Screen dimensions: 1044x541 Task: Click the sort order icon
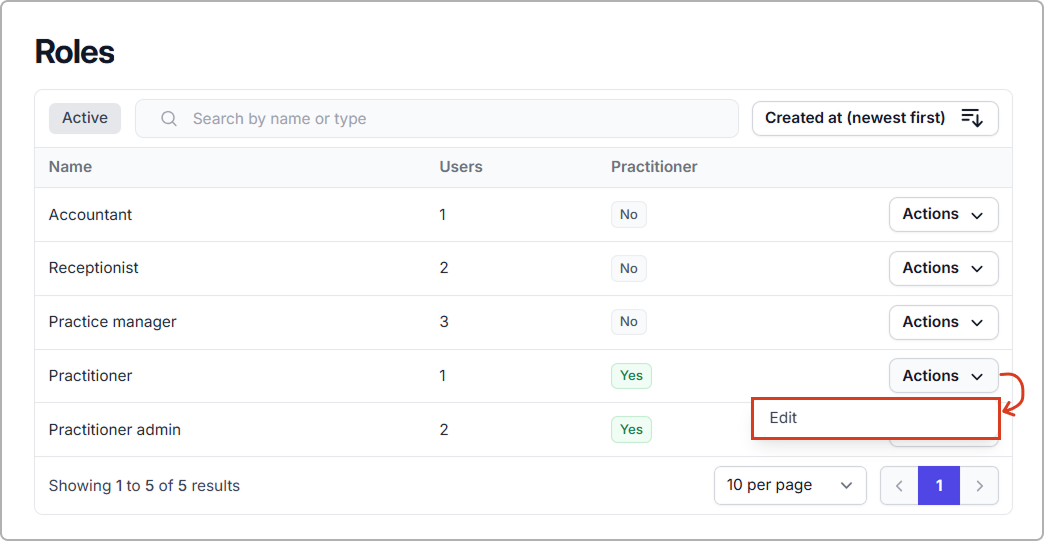tap(972, 118)
